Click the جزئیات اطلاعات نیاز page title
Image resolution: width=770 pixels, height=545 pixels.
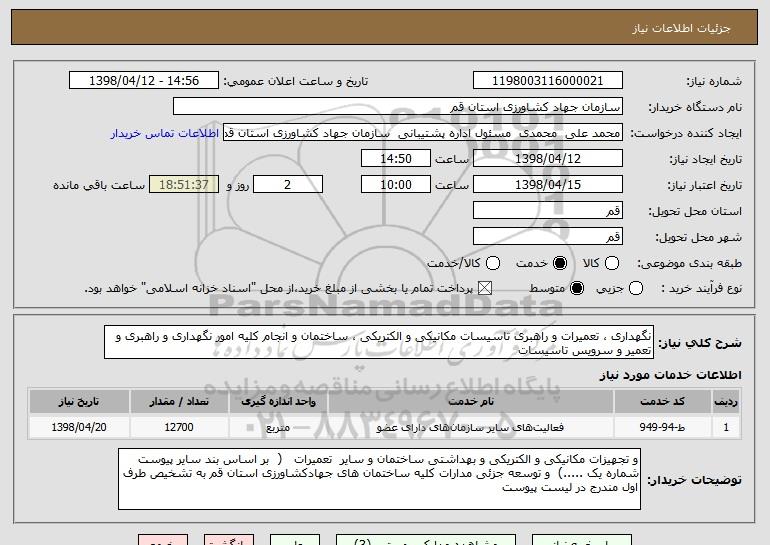coord(681,28)
